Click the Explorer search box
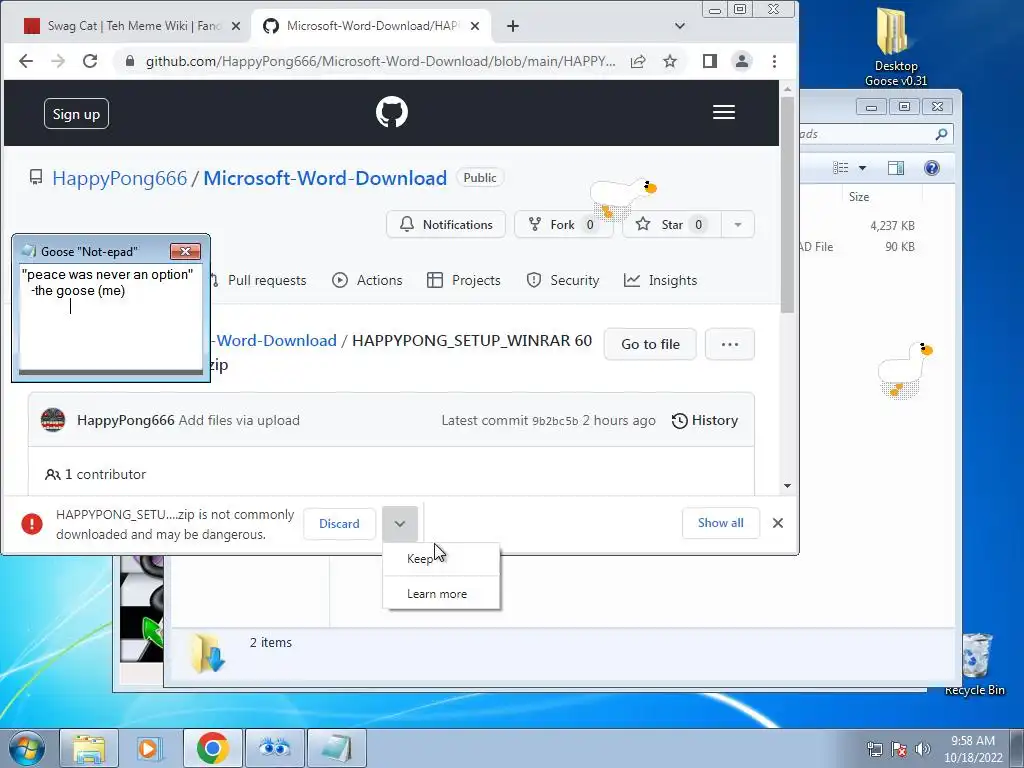 (x=876, y=135)
